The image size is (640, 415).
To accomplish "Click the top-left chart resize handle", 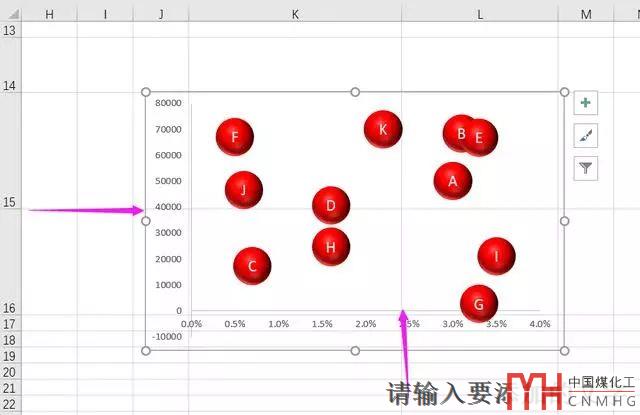I will [146, 92].
